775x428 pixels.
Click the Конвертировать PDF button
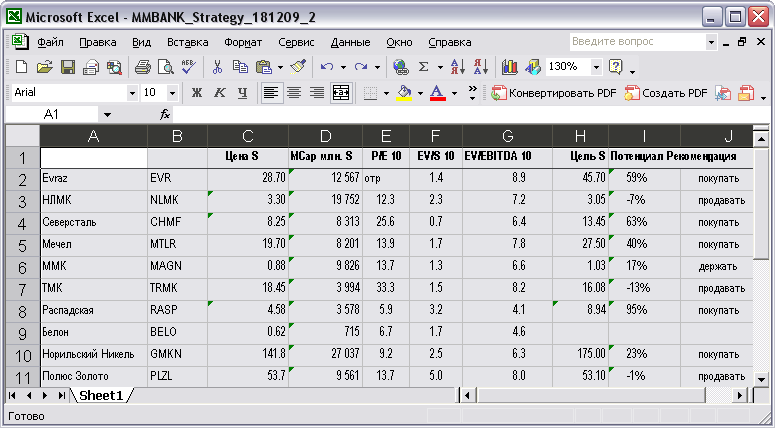click(554, 93)
